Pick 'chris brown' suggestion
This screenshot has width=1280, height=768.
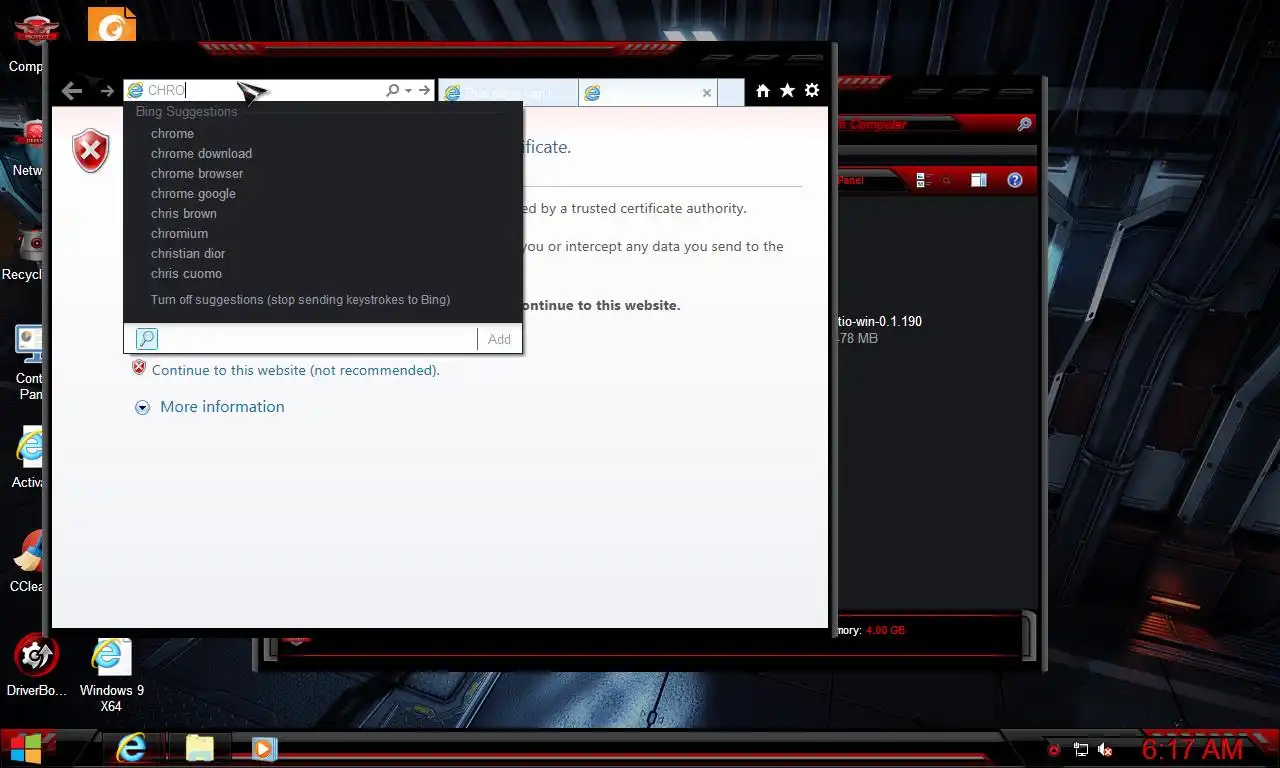pos(183,213)
